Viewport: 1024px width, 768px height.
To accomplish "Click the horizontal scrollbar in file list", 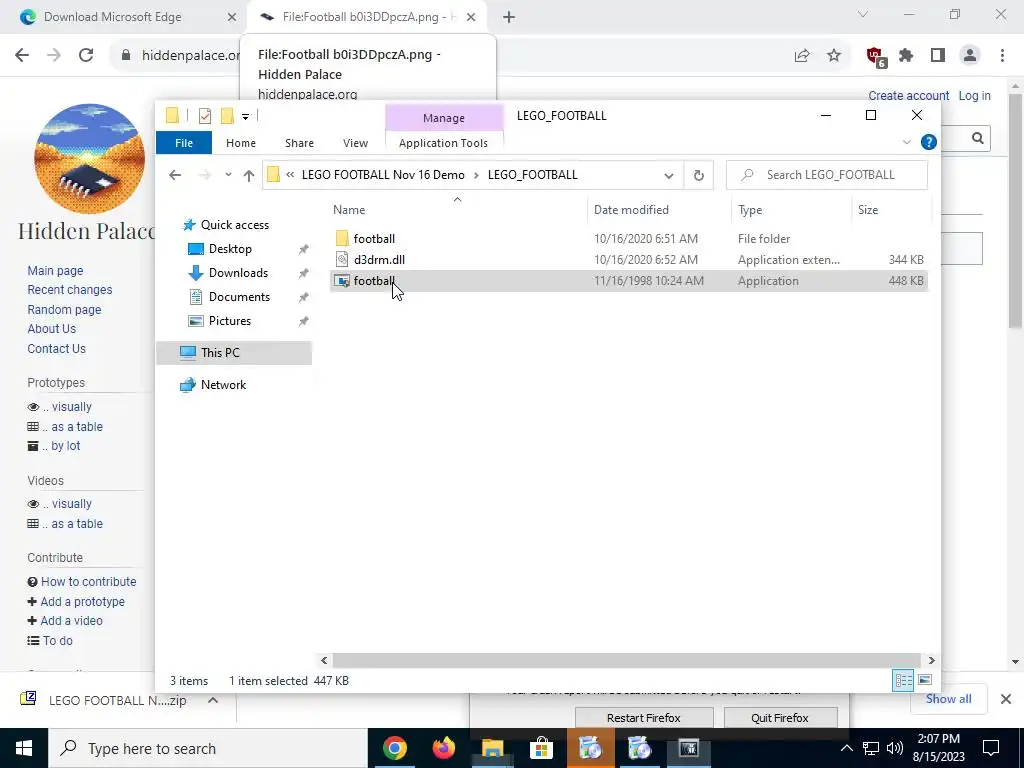I will point(627,660).
